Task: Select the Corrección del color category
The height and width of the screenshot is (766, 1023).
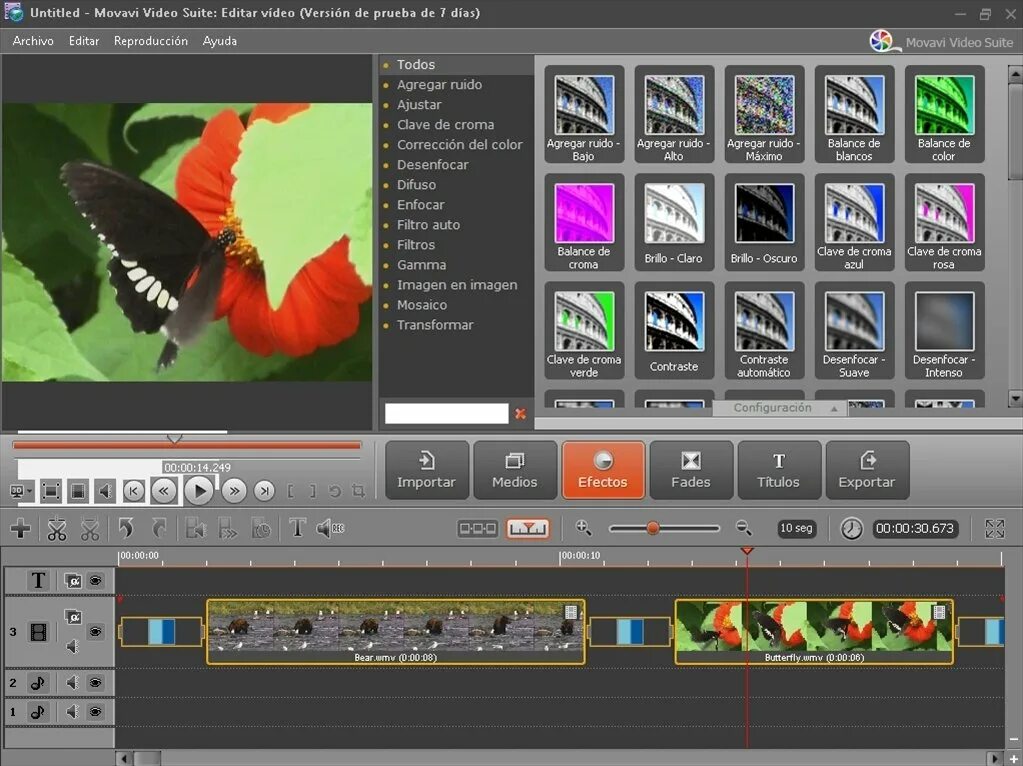Action: click(x=459, y=145)
